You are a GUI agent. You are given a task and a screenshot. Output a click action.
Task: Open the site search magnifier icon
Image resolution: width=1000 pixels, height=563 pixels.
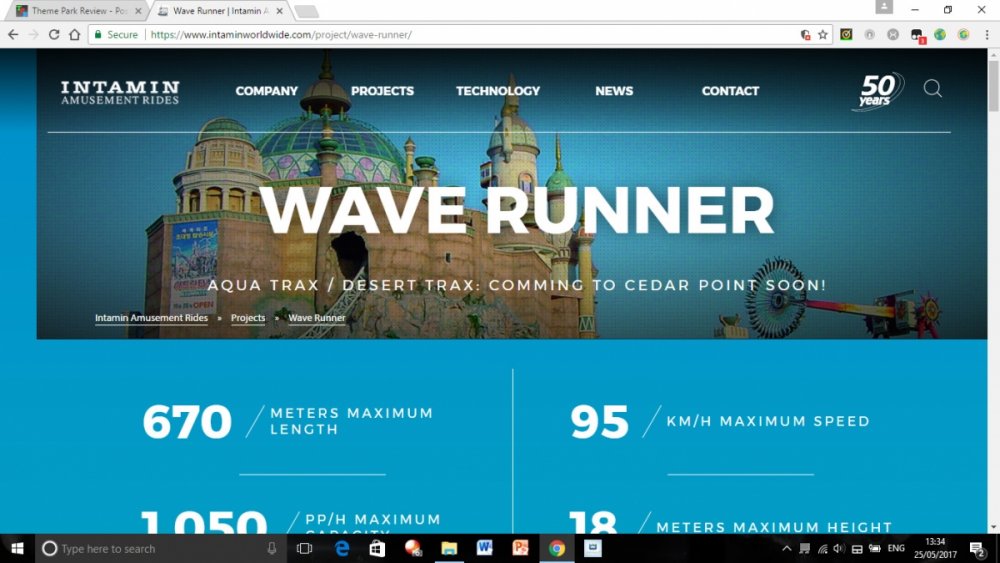coord(932,88)
